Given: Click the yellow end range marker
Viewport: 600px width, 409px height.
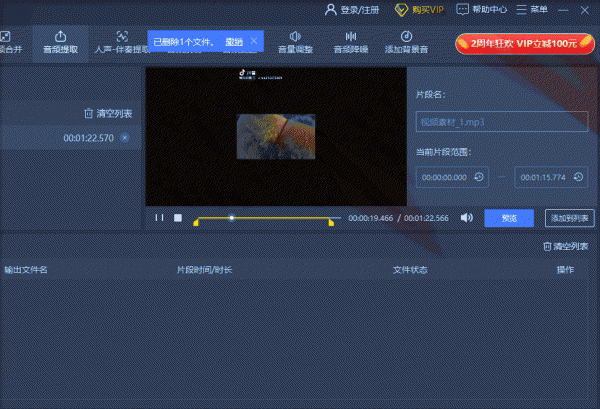Looking at the screenshot, I should pyautogui.click(x=331, y=222).
